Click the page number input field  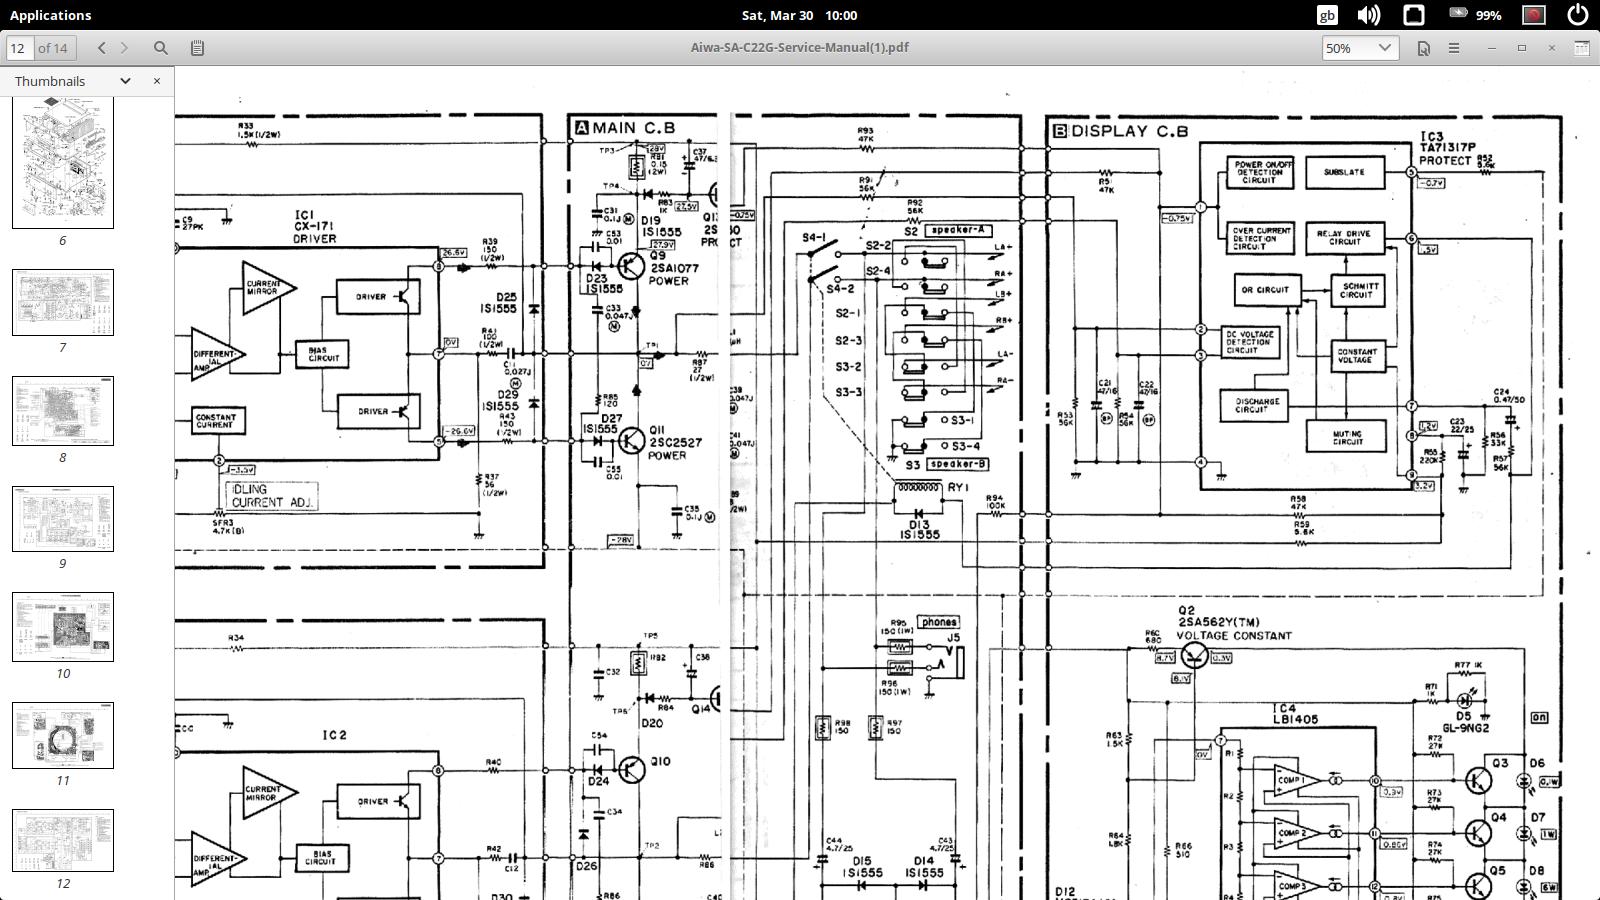tap(19, 47)
